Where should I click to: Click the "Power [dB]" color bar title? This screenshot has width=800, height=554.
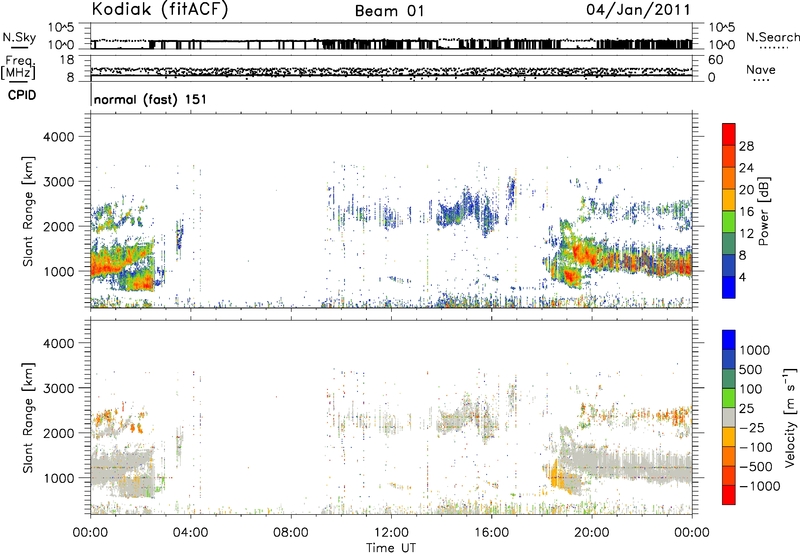(763, 211)
